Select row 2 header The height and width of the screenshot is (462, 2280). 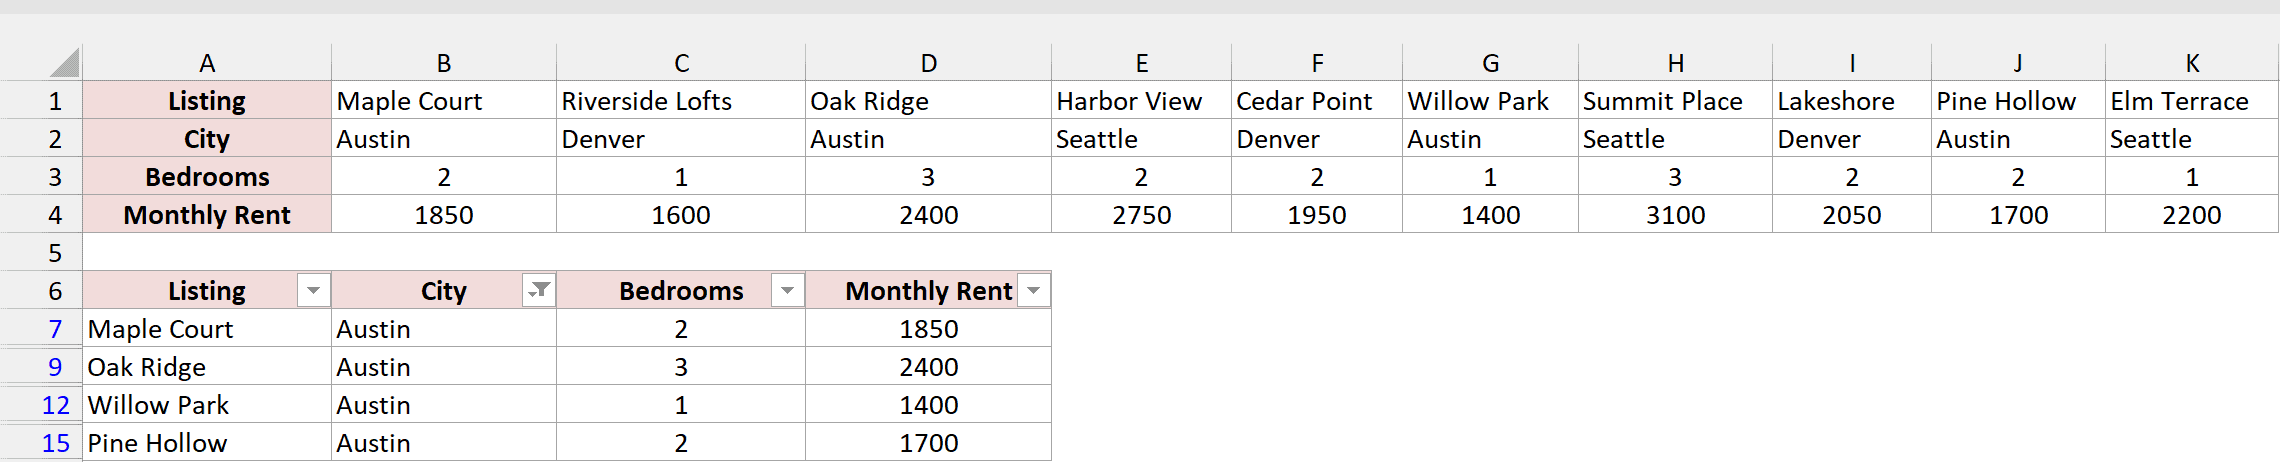coord(41,138)
